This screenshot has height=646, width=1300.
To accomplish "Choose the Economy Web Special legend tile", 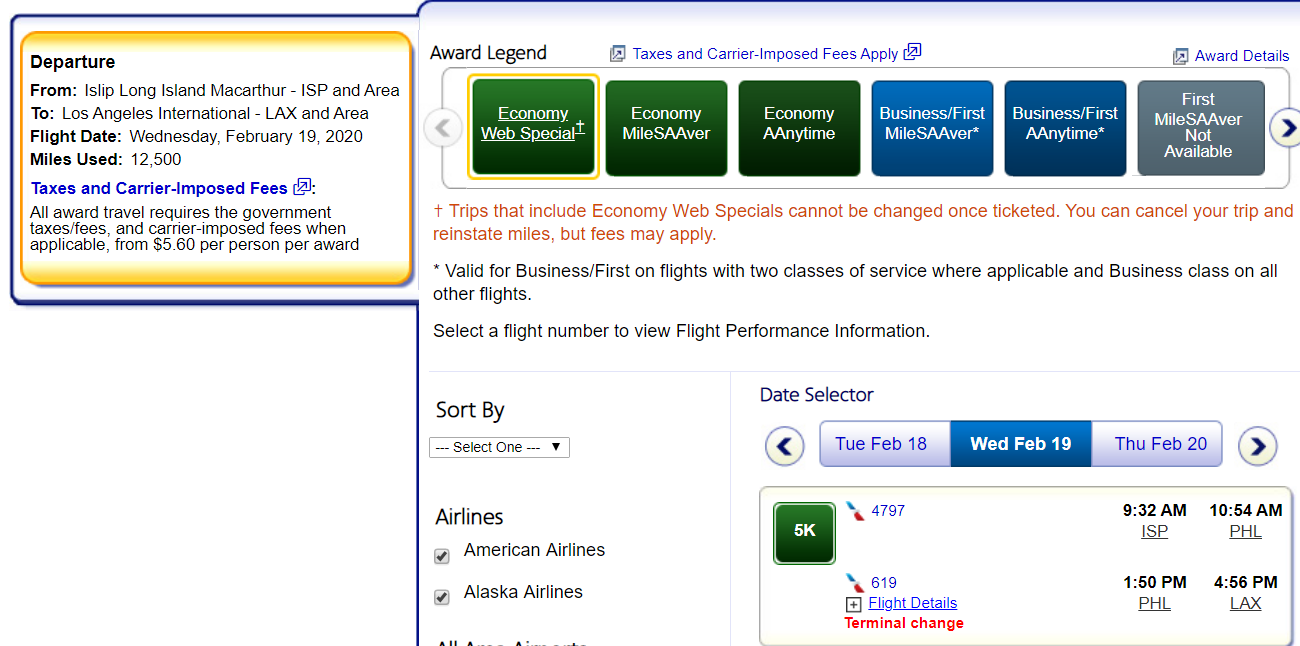I will [x=533, y=124].
